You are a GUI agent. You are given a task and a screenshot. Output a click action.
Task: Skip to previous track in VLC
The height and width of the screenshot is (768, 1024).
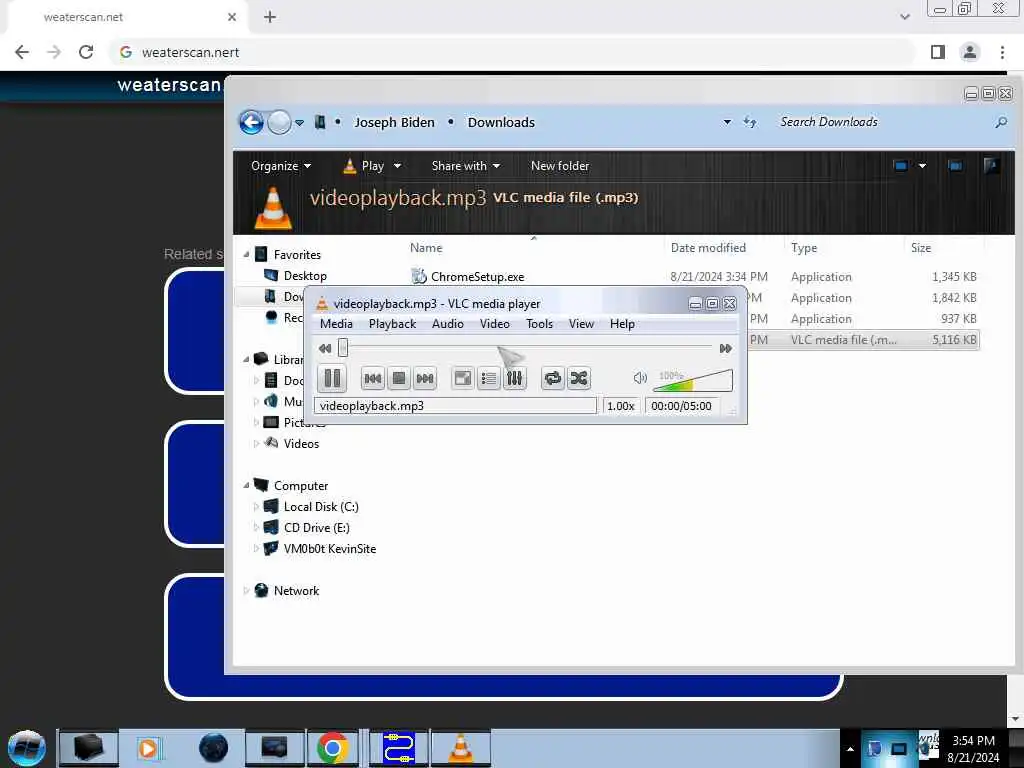point(372,378)
